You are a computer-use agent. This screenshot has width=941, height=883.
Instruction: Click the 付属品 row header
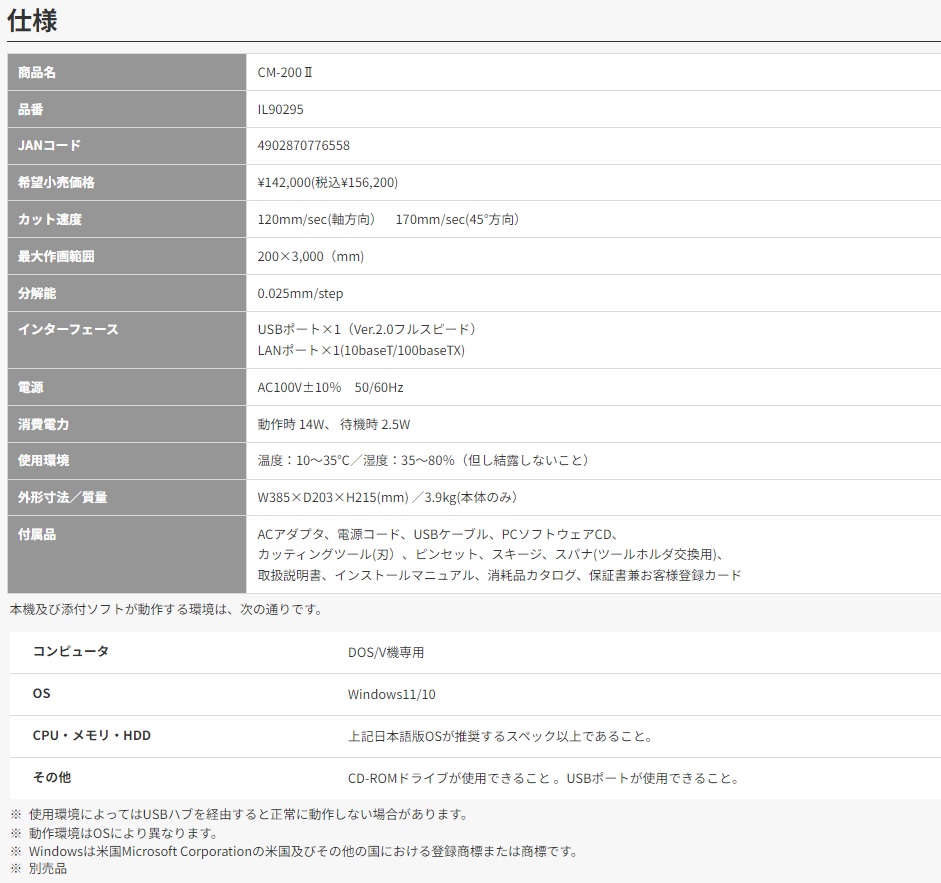[37, 534]
